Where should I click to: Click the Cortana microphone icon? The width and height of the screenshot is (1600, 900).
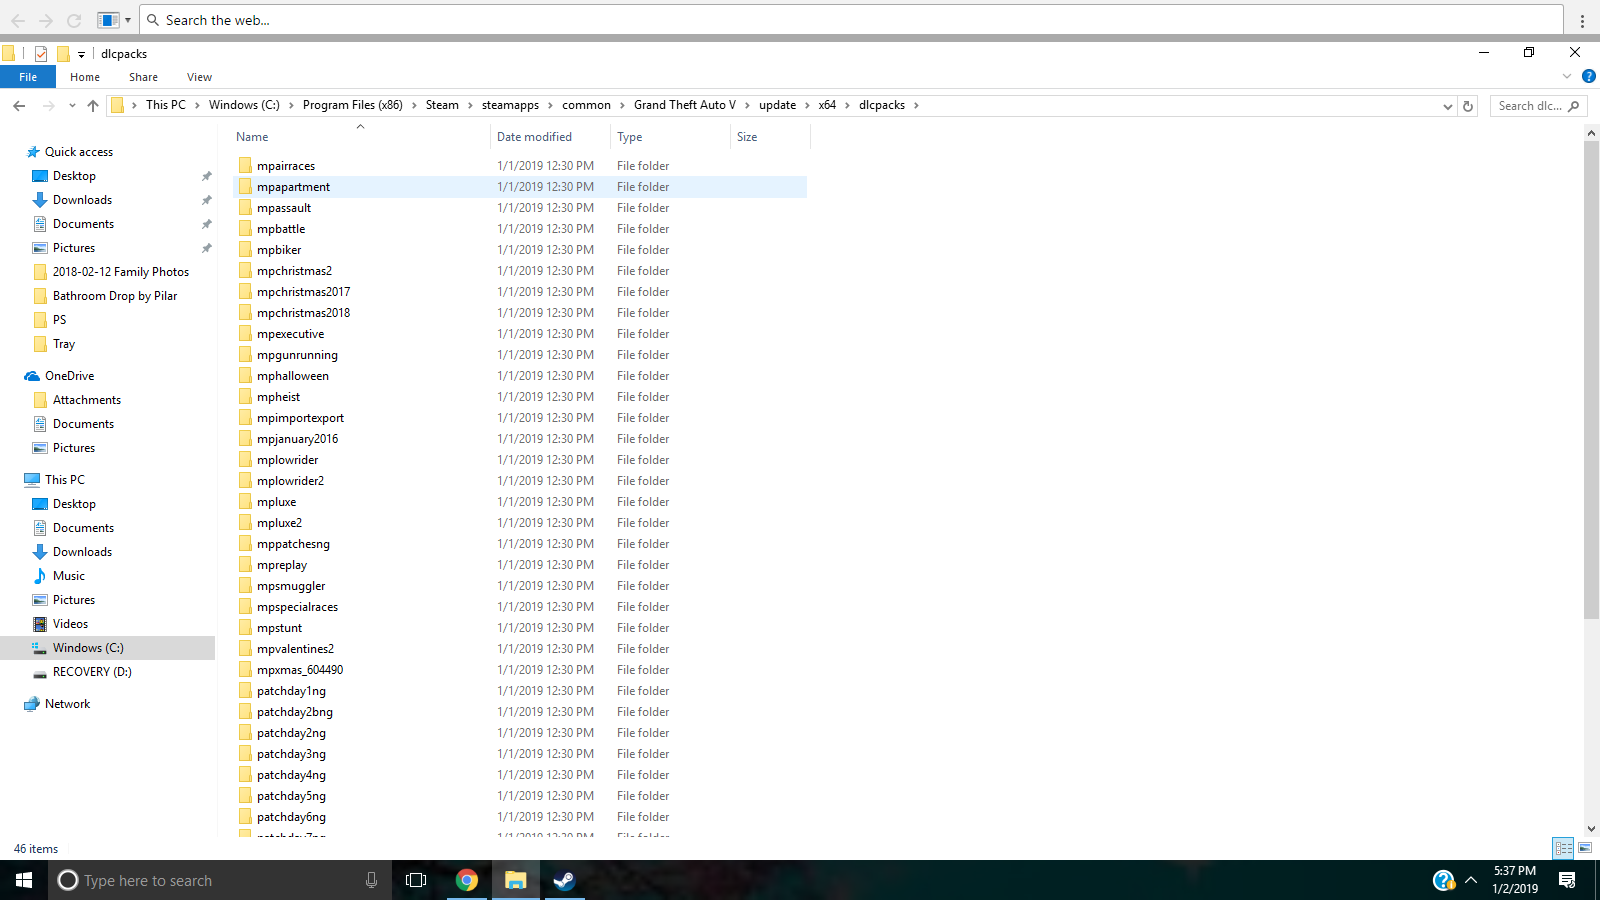click(371, 880)
